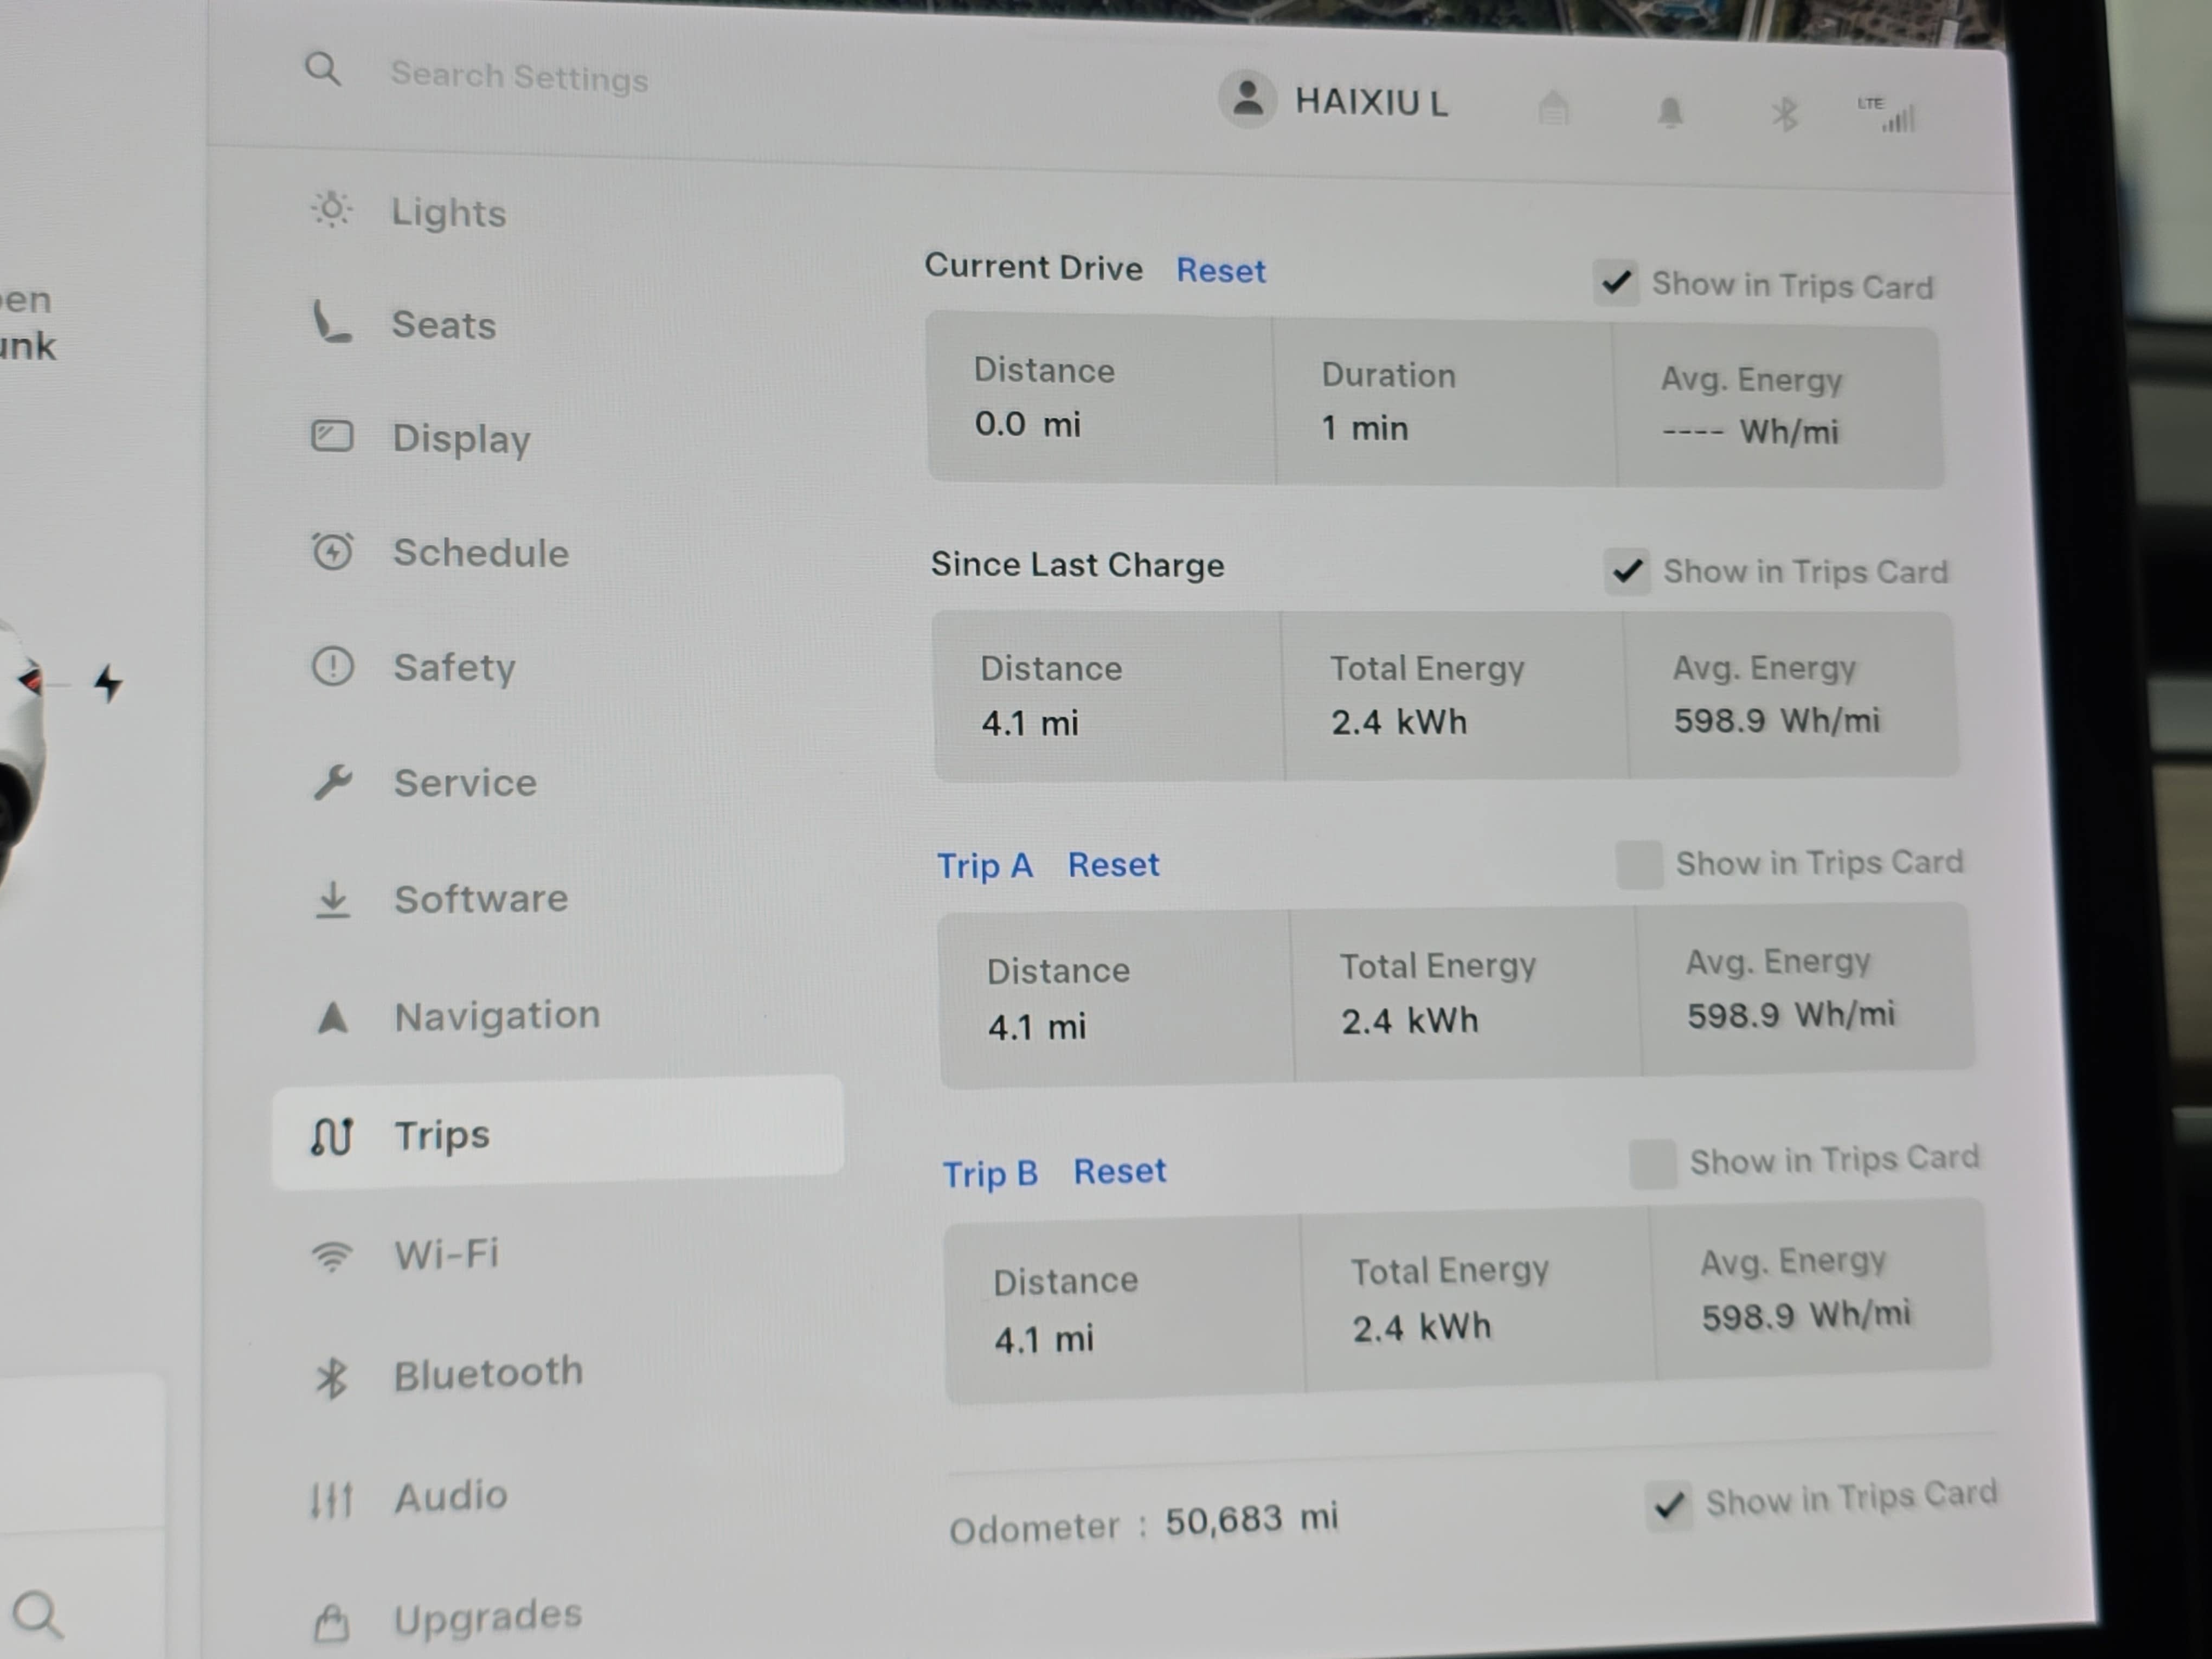Viewport: 2212px width, 1659px height.
Task: Click the Bluetooth status icon in header
Action: point(1784,113)
